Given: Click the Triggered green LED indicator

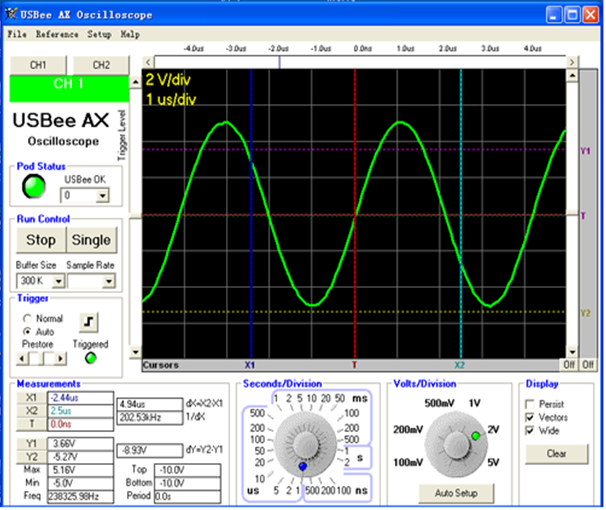Looking at the screenshot, I should click(x=93, y=358).
